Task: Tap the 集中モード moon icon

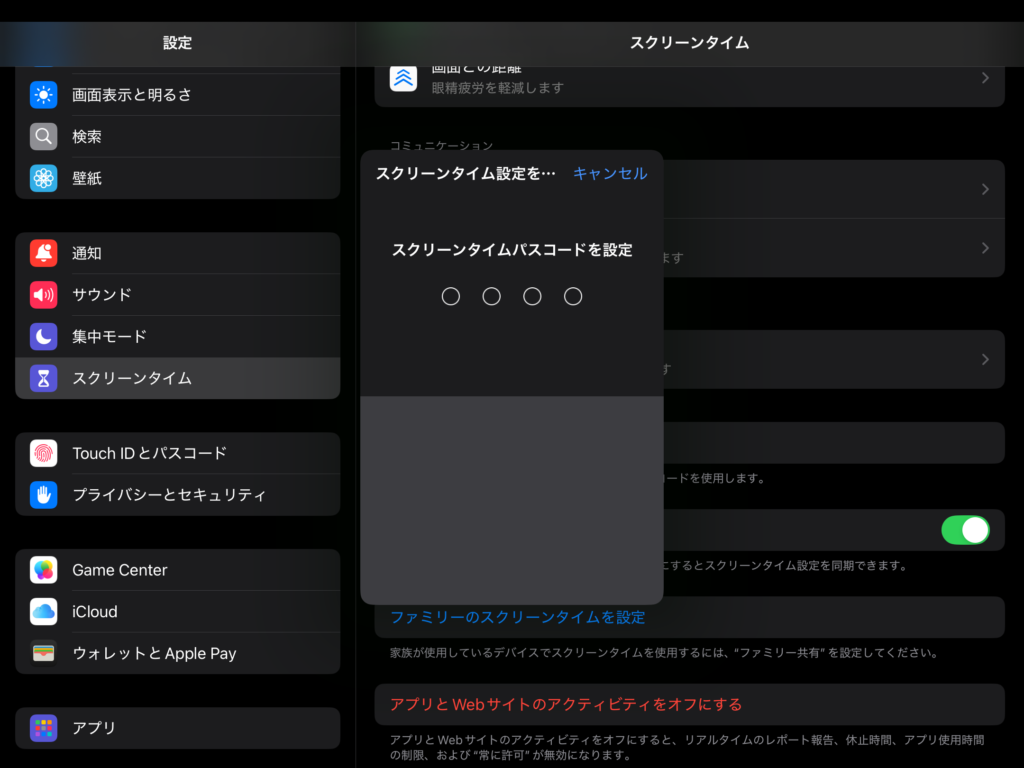Action: pyautogui.click(x=43, y=337)
